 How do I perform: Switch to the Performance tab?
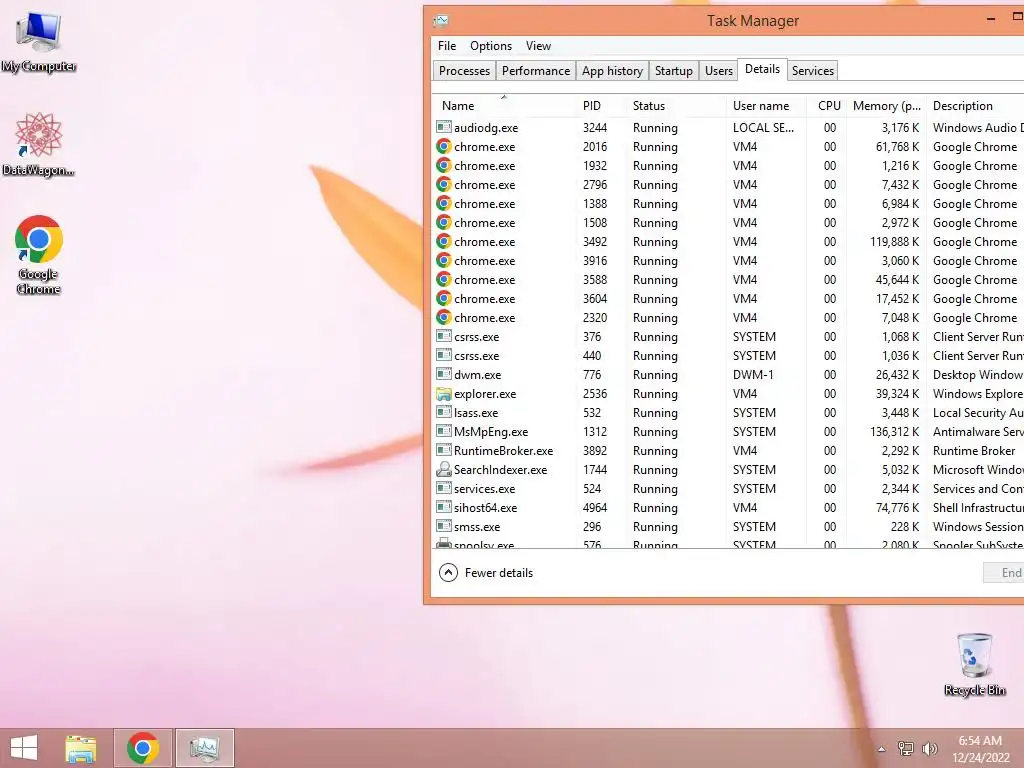click(x=536, y=71)
